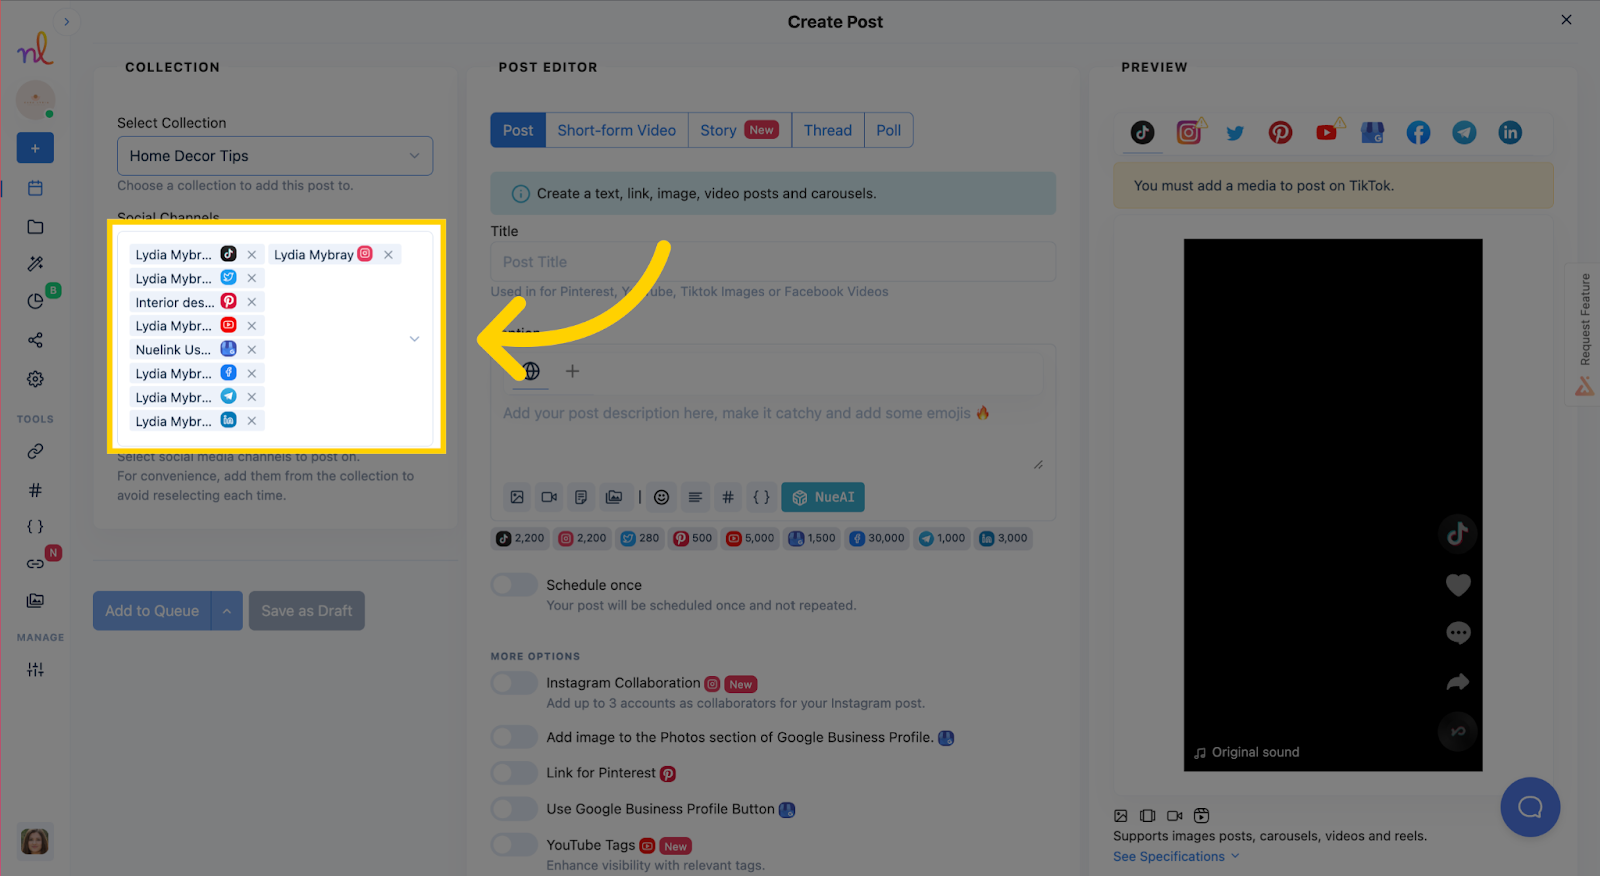Open the Request Feature side tab
This screenshot has width=1600, height=876.
(x=1584, y=333)
